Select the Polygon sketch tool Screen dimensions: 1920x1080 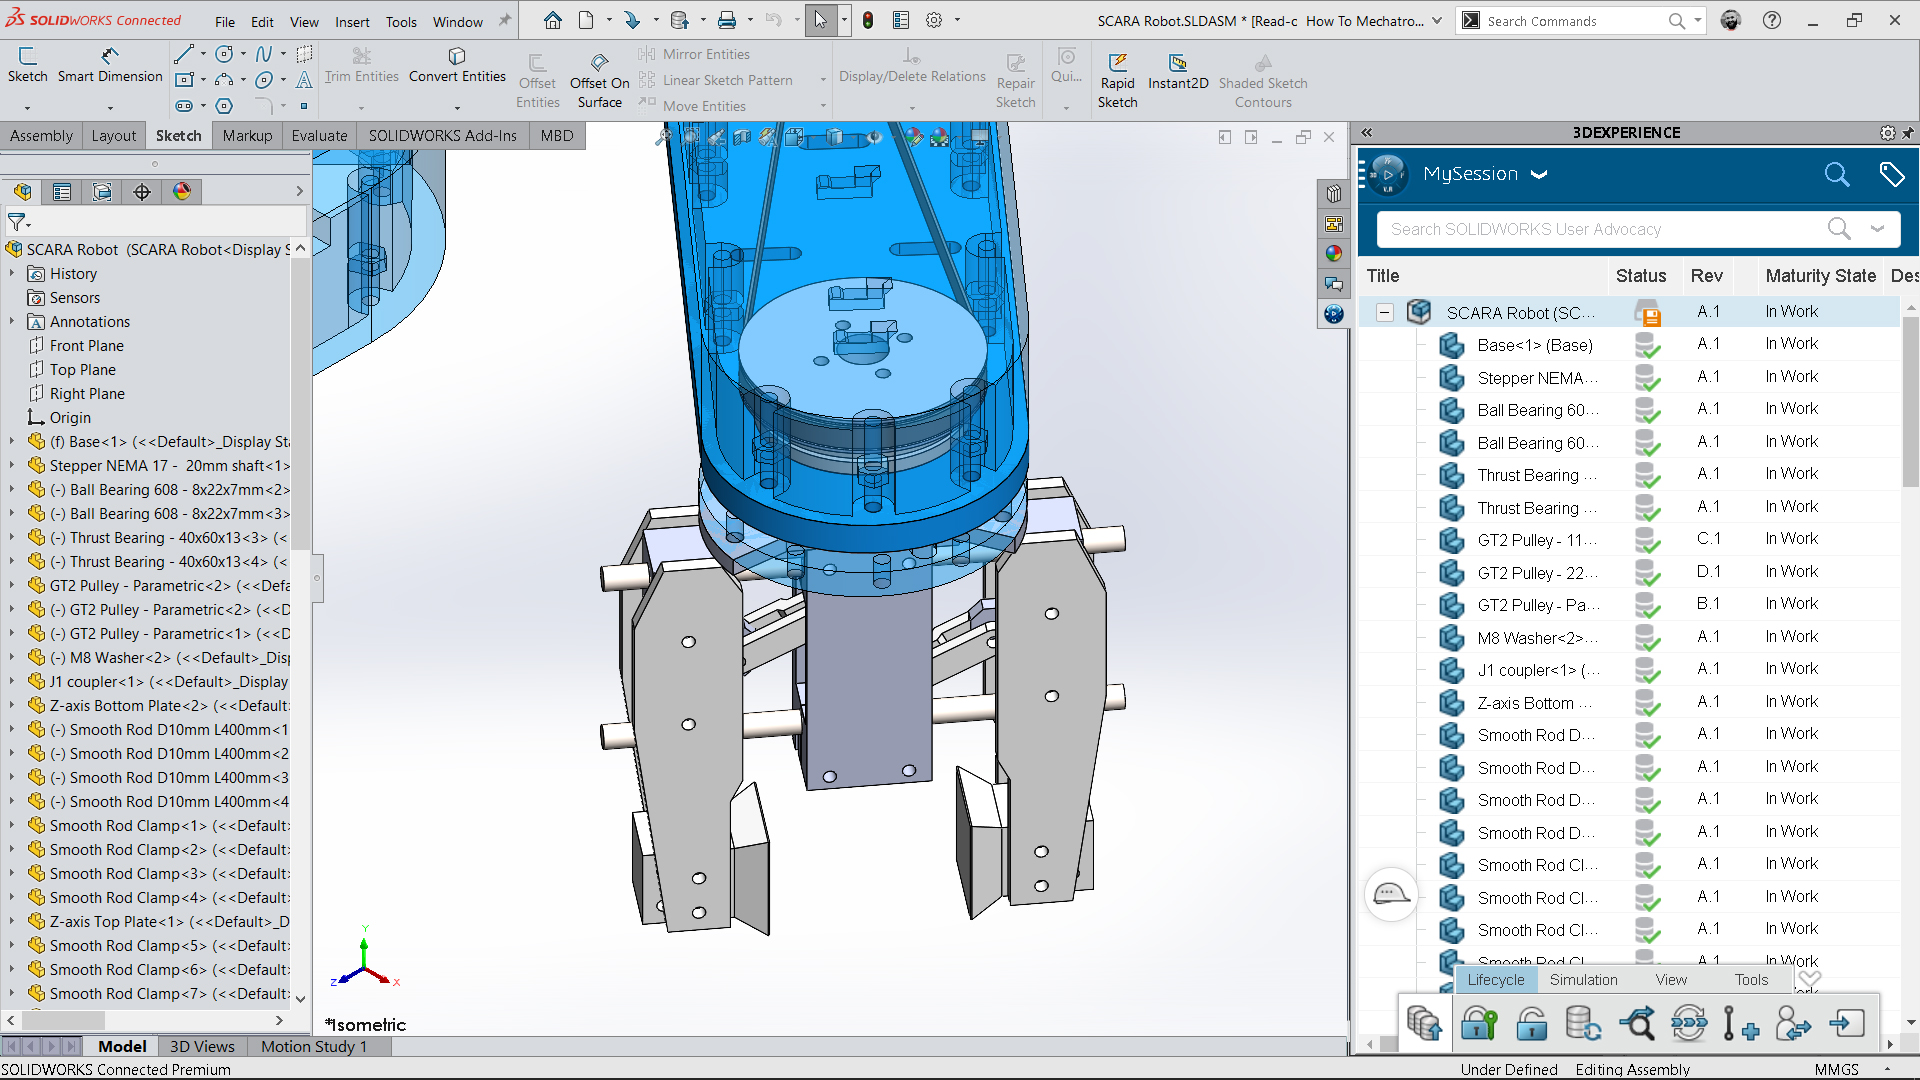pyautogui.click(x=224, y=106)
